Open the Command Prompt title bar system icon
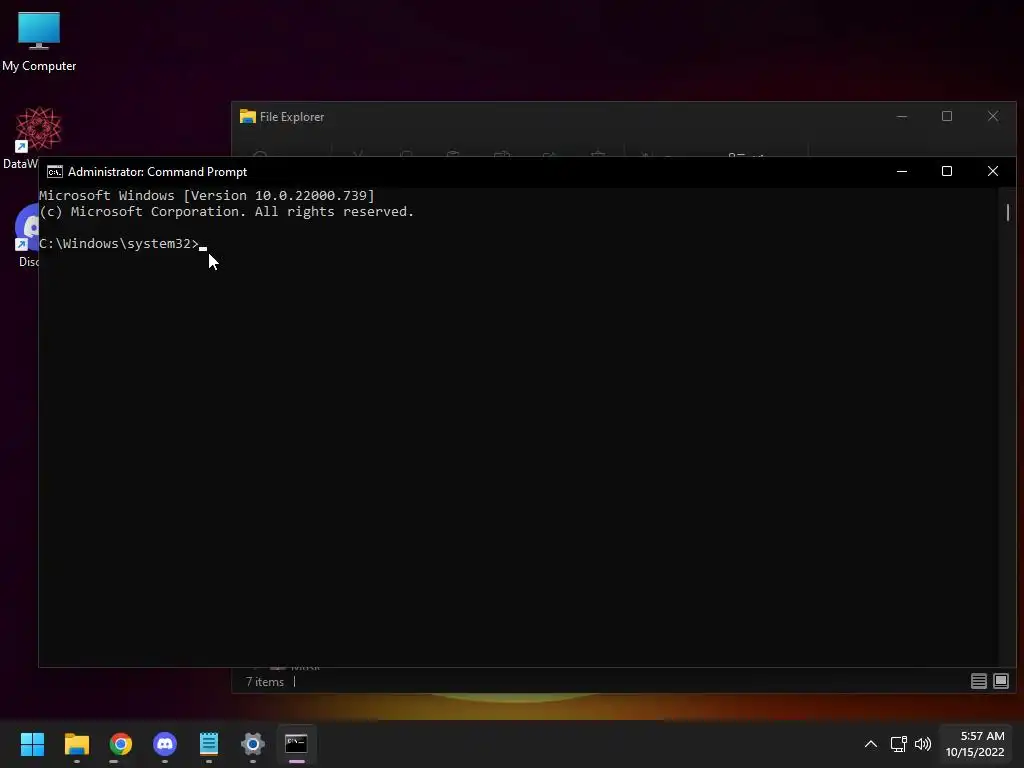Screen dimensions: 1024x768 [x=55, y=172]
